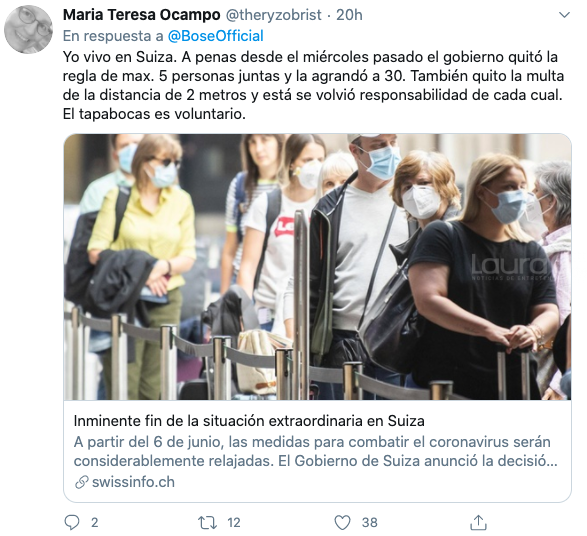This screenshot has width=587, height=536.
Task: Retweet this post via the arrows icon
Action: pos(207,523)
